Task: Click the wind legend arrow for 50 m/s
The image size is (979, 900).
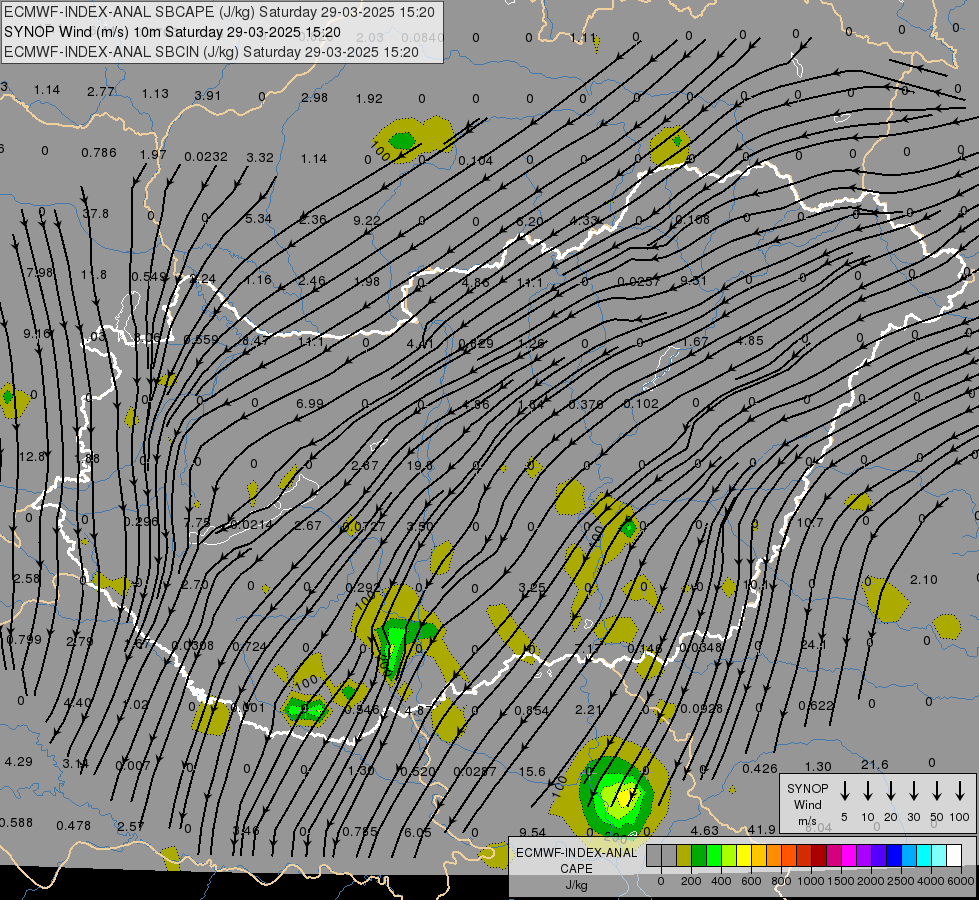Action: point(937,791)
